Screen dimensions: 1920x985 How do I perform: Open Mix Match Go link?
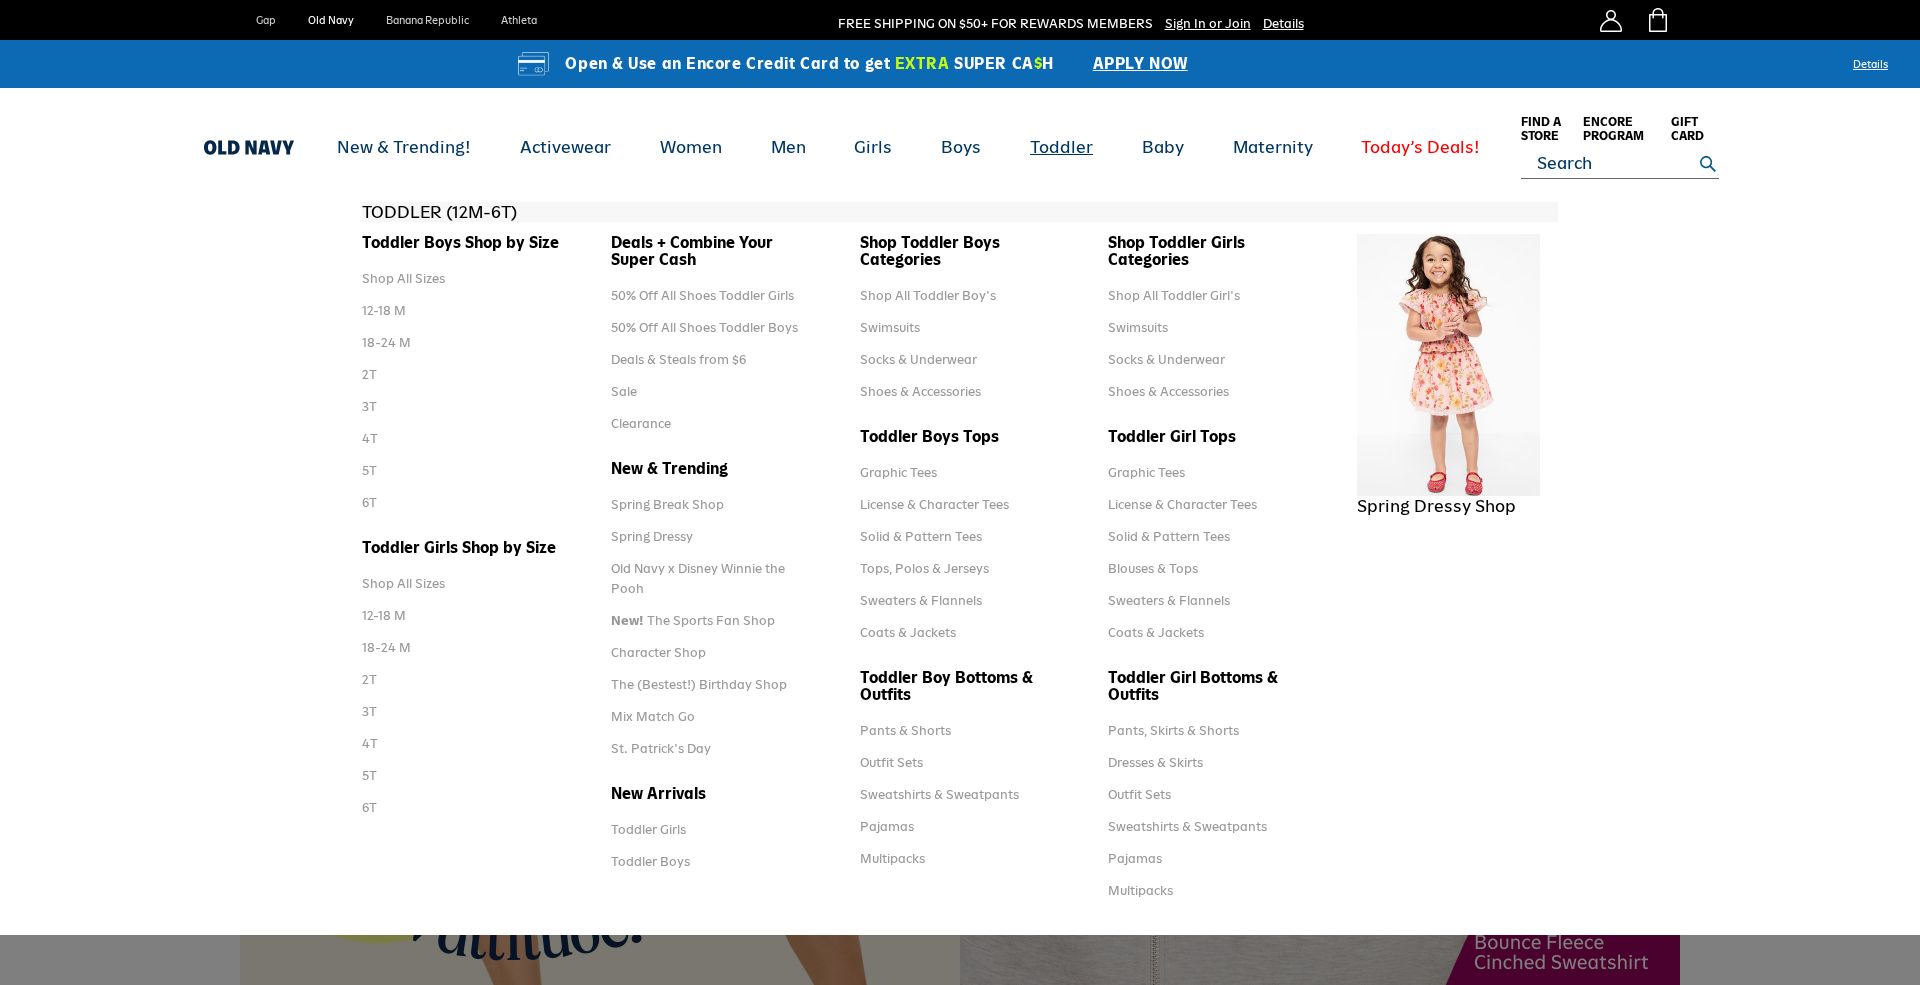652,716
